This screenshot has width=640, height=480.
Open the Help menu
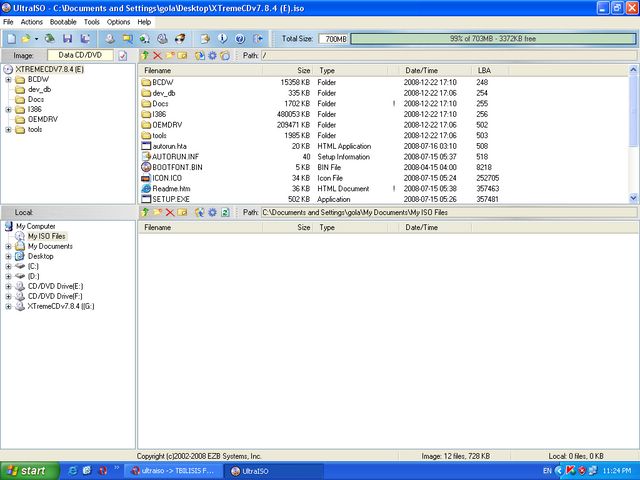pyautogui.click(x=144, y=22)
